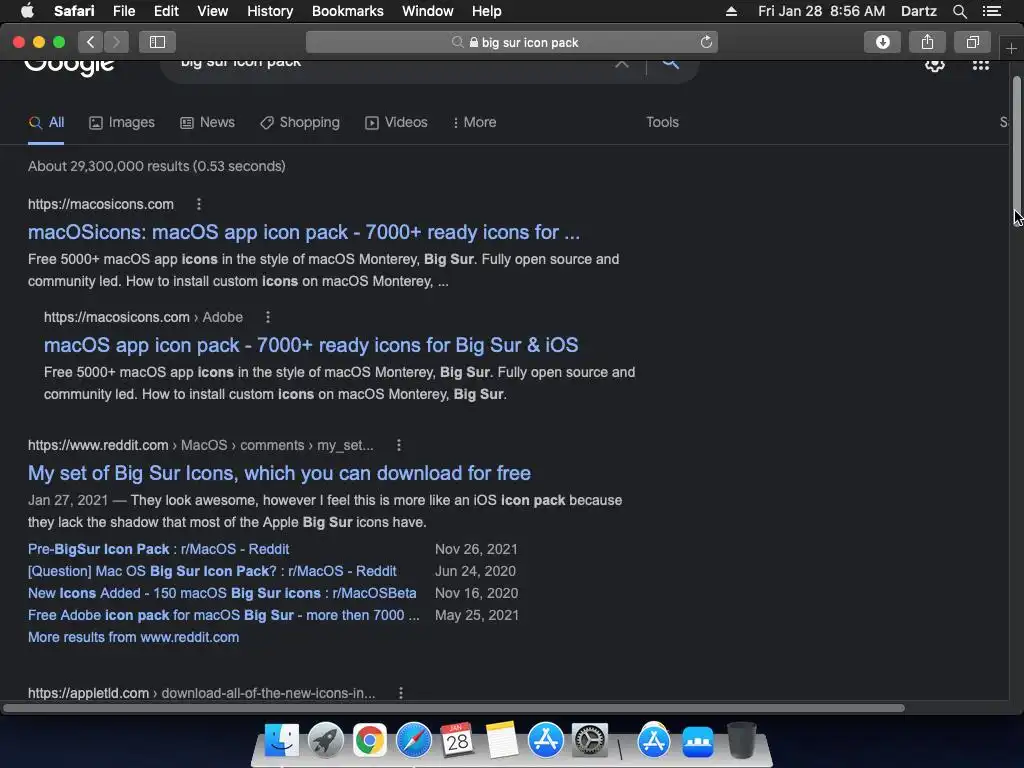Open the Safari File menu

(x=123, y=11)
